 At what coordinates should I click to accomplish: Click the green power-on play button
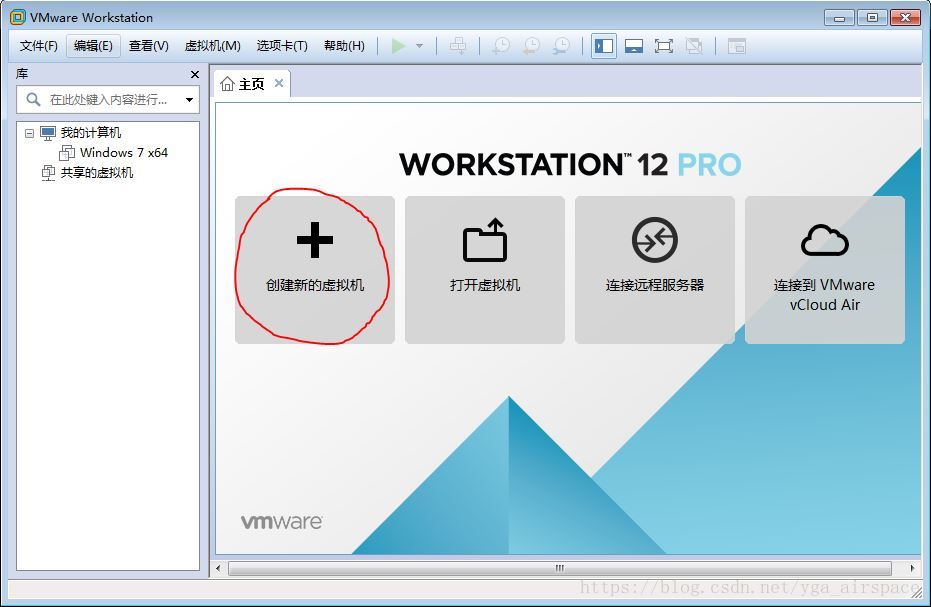(398, 46)
